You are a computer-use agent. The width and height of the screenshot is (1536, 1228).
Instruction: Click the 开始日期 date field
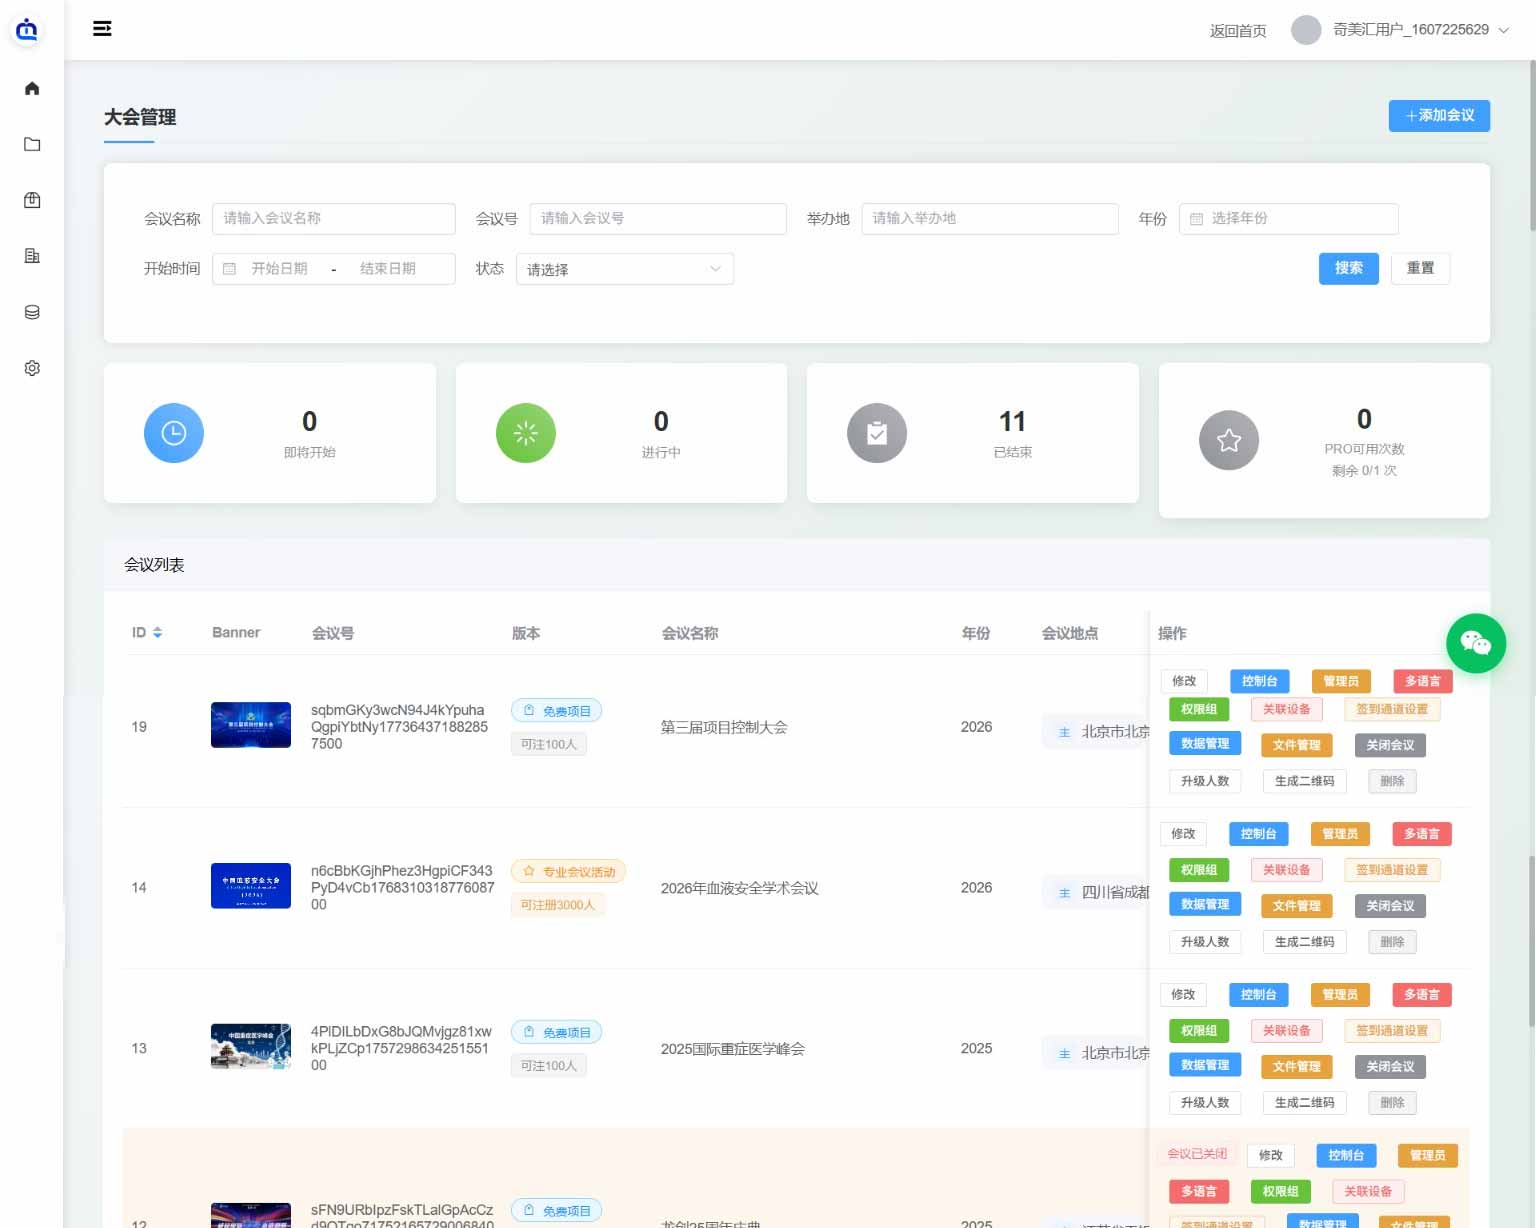tap(280, 269)
